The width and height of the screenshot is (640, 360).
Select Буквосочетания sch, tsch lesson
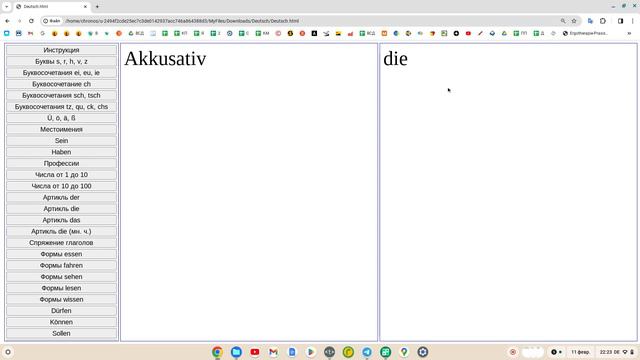click(x=61, y=95)
